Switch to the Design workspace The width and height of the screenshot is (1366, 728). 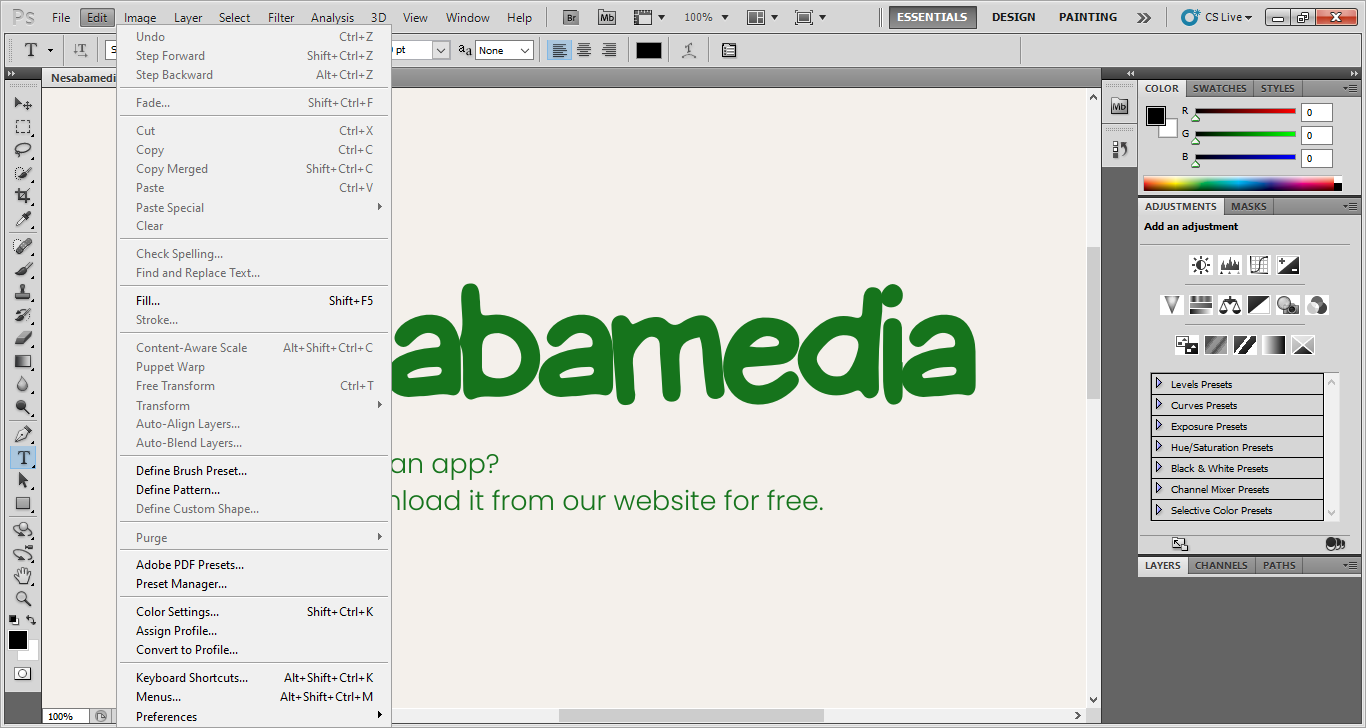tap(1013, 17)
